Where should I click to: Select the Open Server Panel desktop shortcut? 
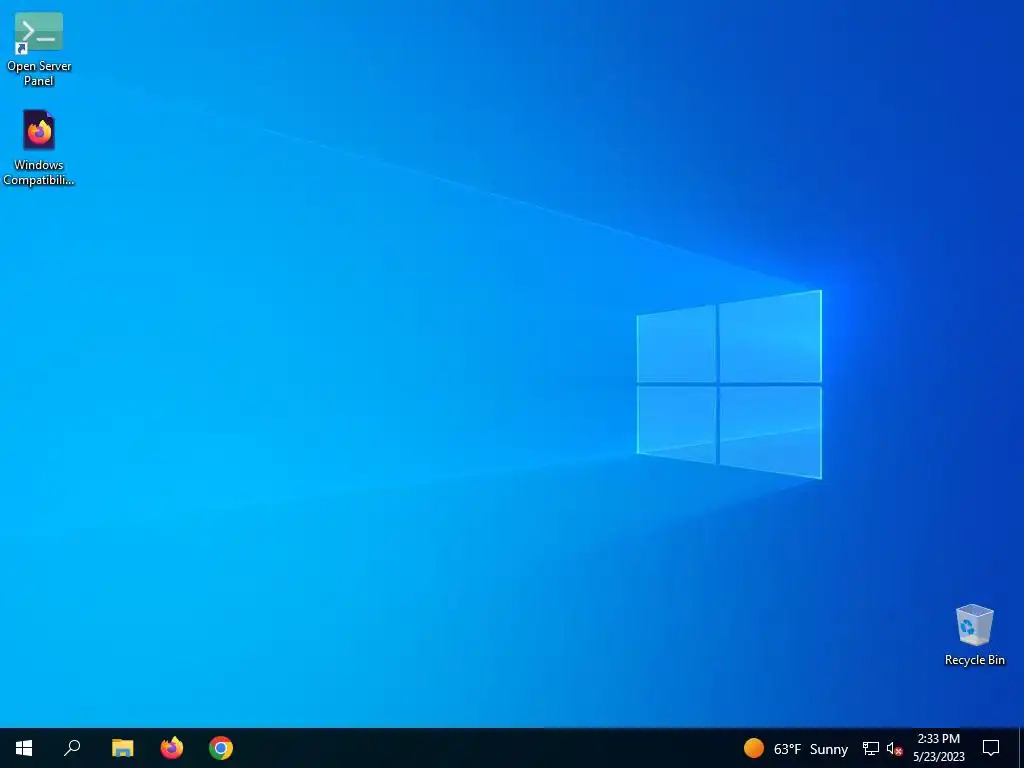tap(39, 49)
